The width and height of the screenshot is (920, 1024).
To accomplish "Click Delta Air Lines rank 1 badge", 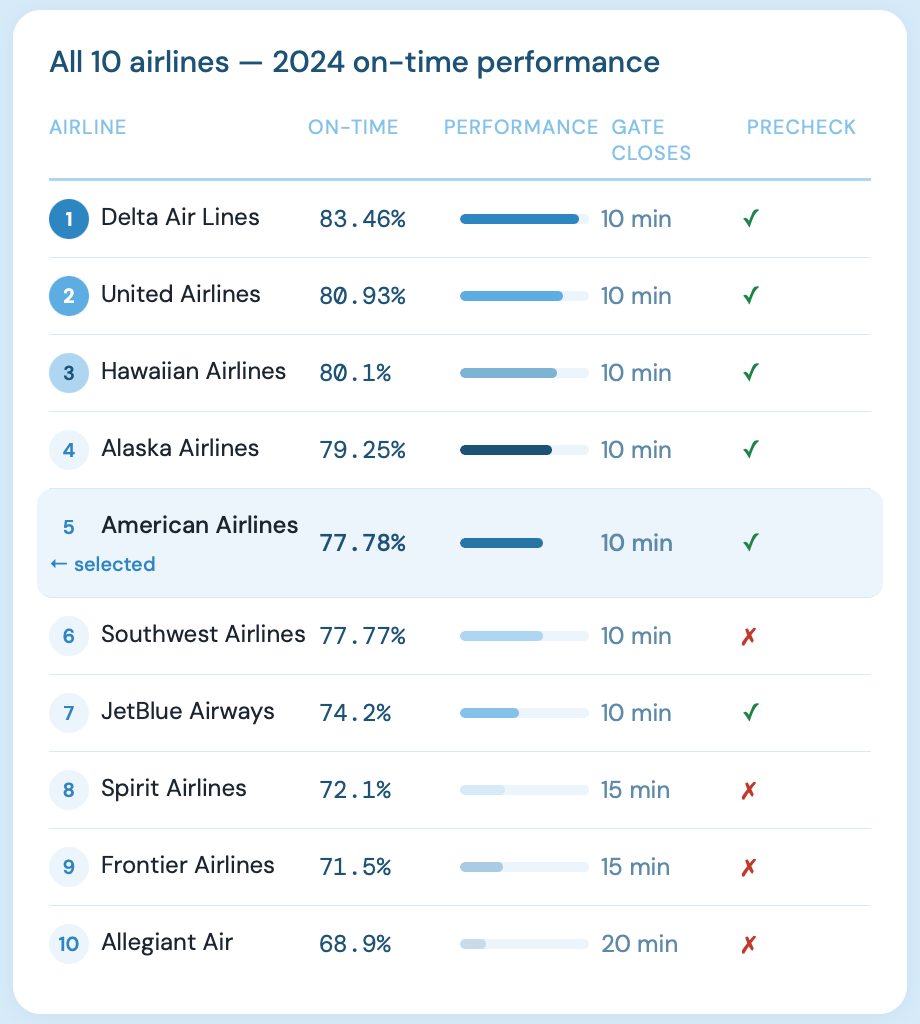I will 69,220.
